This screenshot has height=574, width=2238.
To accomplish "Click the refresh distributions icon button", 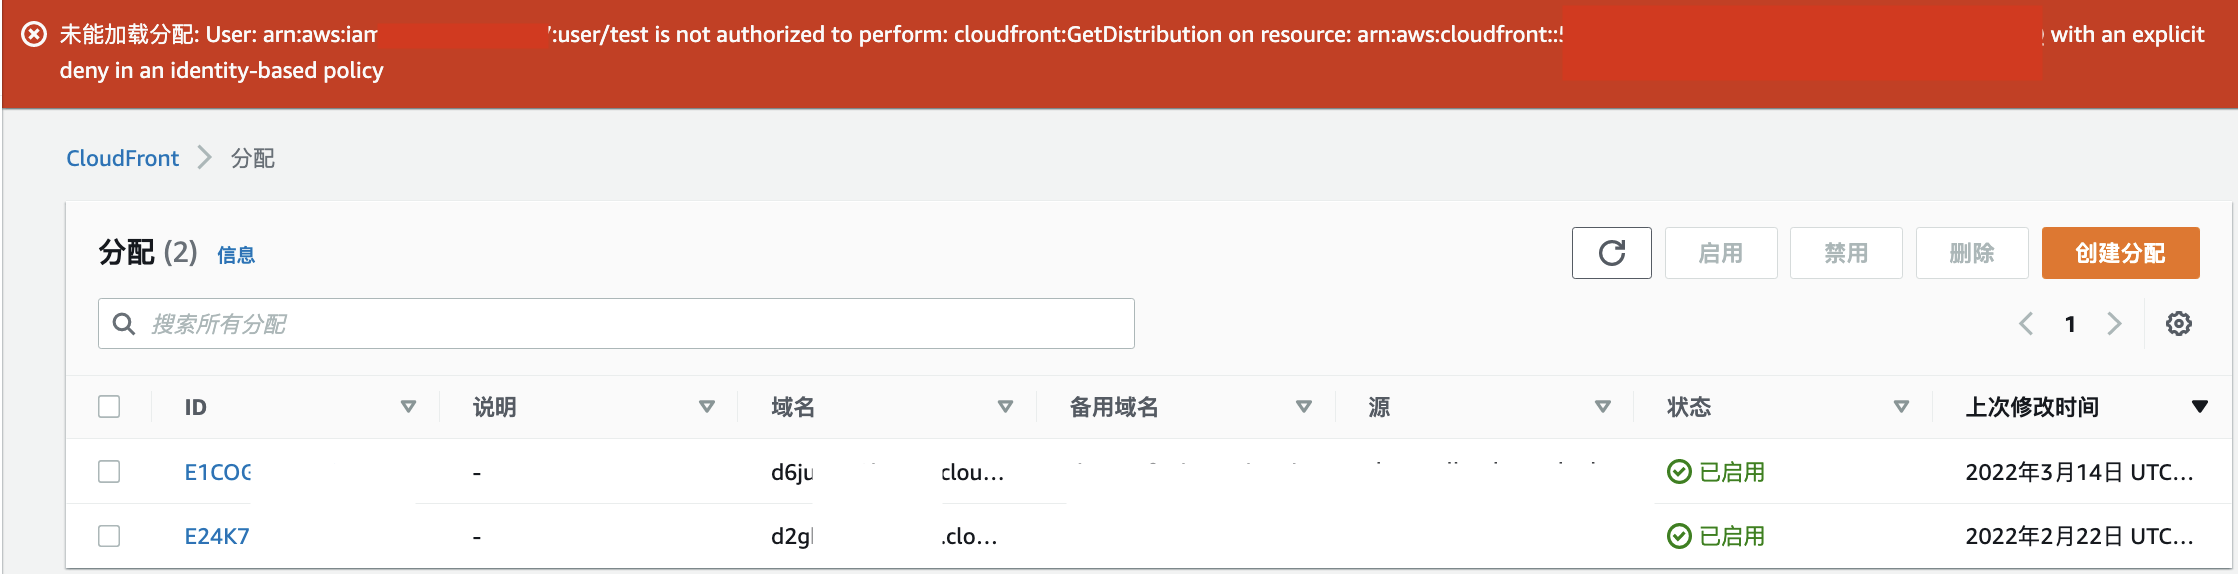I will (1611, 253).
